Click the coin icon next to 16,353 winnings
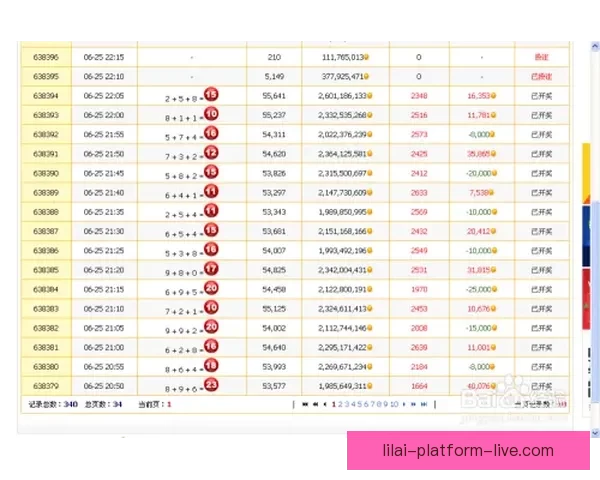The image size is (600, 480). click(x=493, y=96)
